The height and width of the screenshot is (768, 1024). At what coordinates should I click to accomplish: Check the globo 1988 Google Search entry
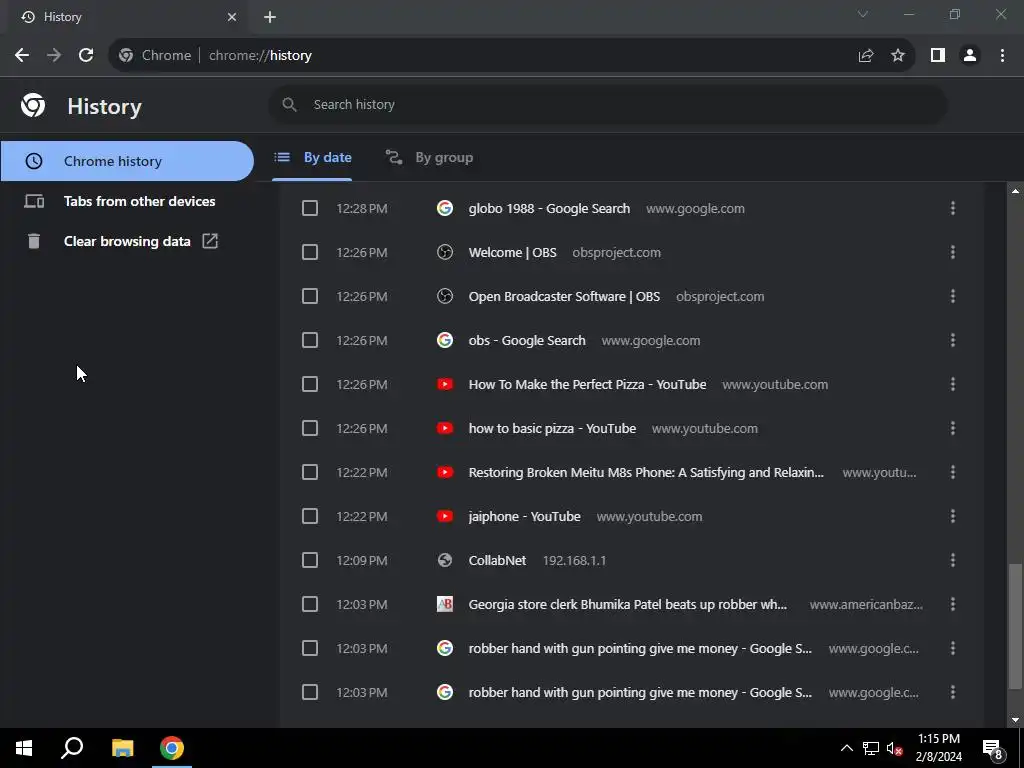point(310,208)
